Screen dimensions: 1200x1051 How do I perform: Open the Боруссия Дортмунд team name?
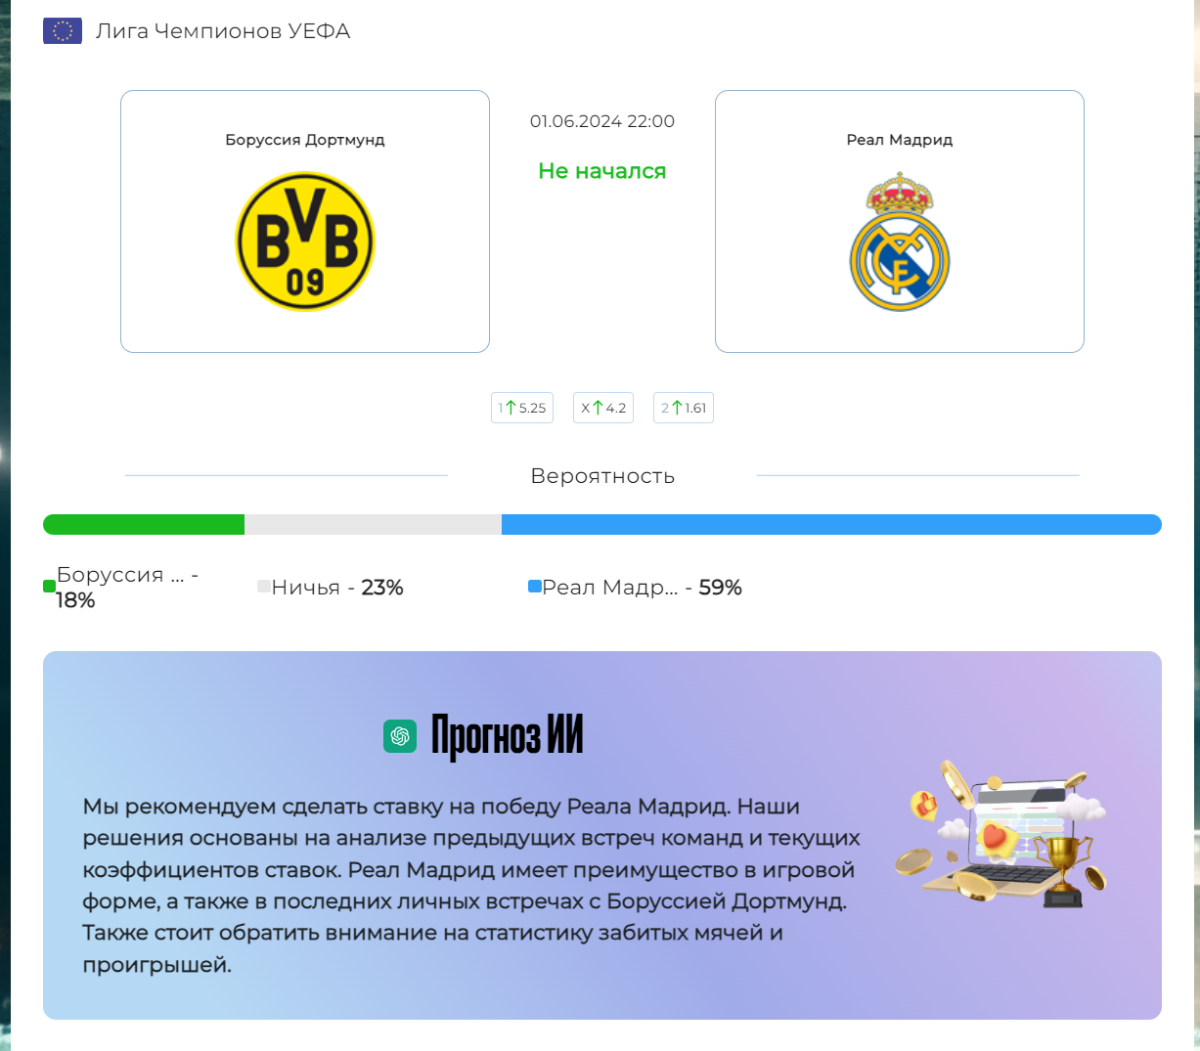click(x=305, y=140)
